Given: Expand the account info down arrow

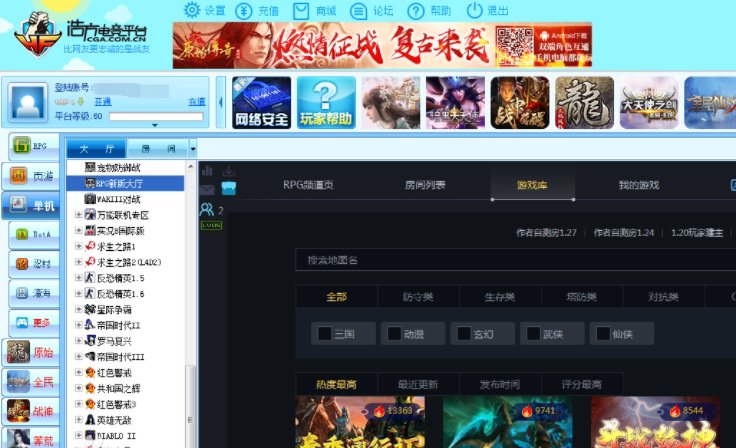Looking at the screenshot, I should [x=154, y=125].
